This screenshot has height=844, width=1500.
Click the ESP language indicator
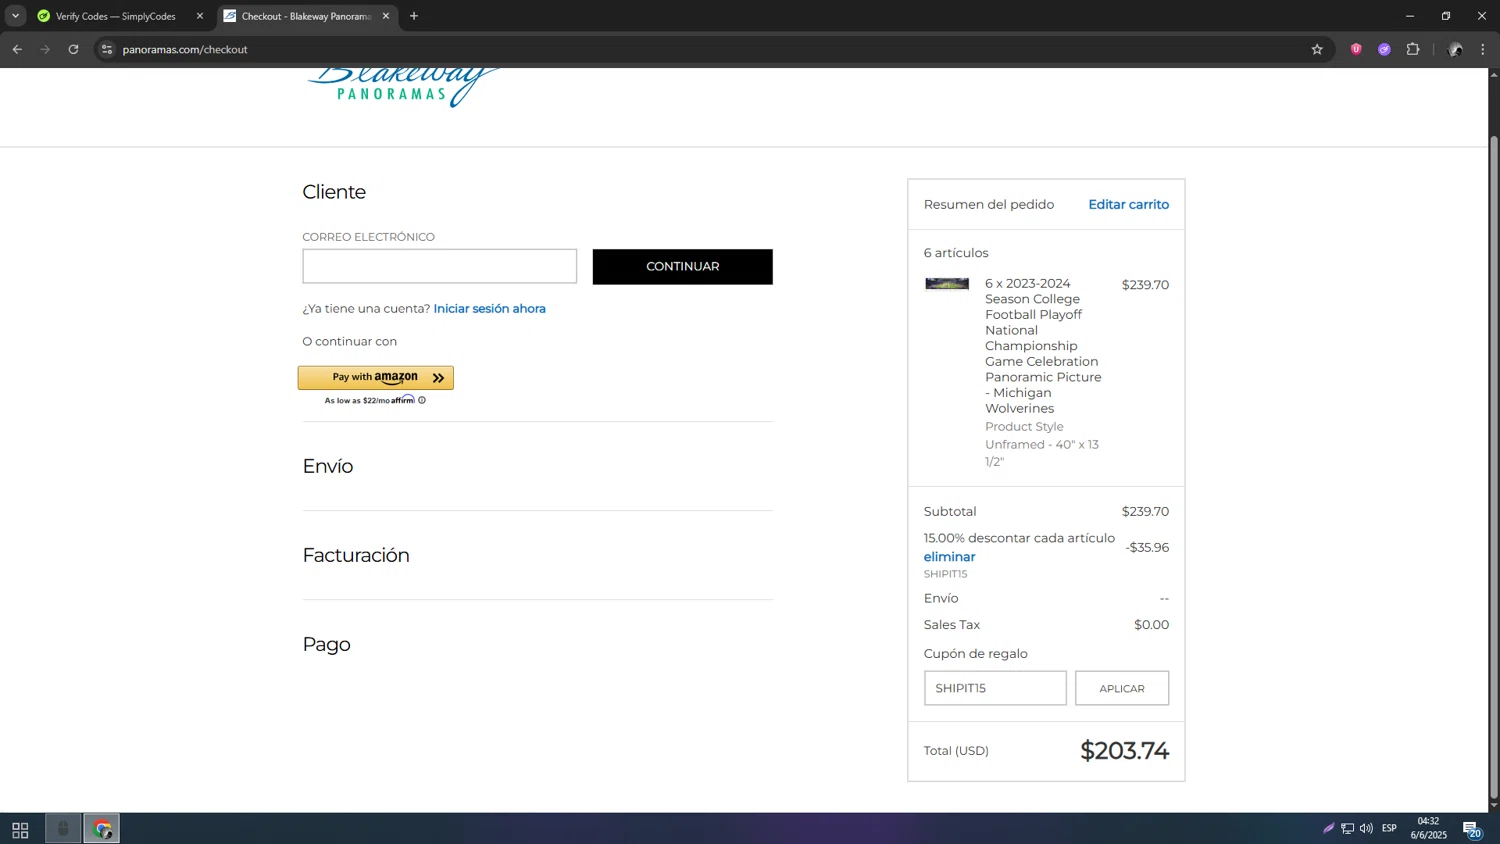1389,828
